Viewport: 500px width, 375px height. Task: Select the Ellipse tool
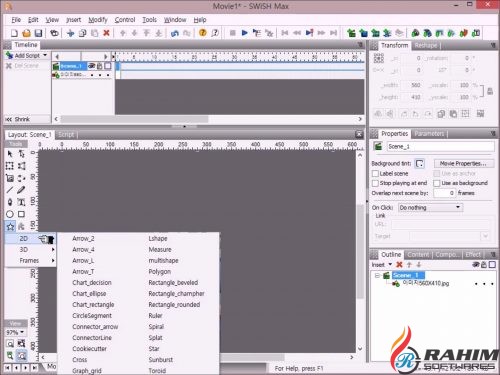pos(10,214)
